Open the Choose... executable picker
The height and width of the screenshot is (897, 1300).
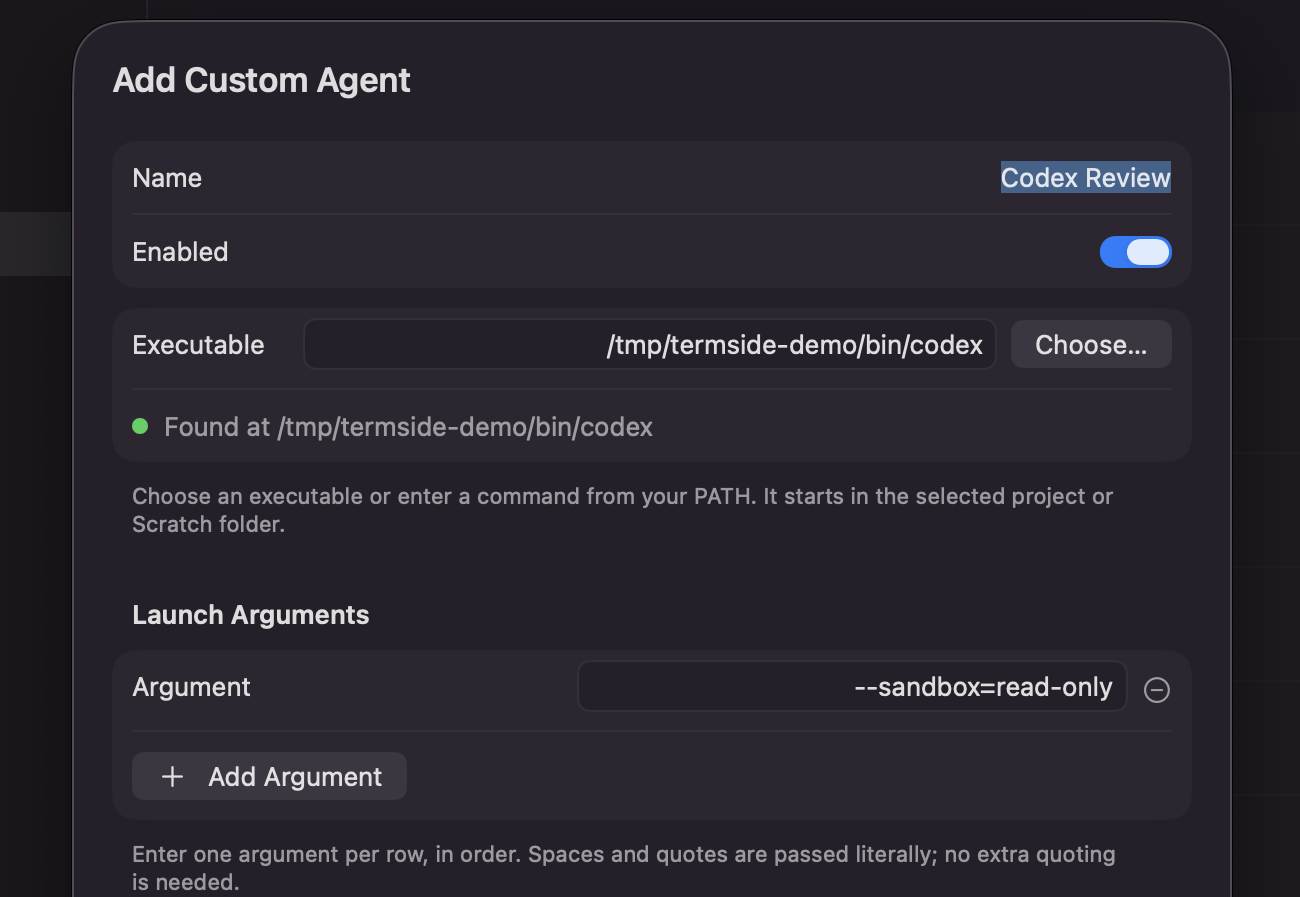pos(1091,345)
